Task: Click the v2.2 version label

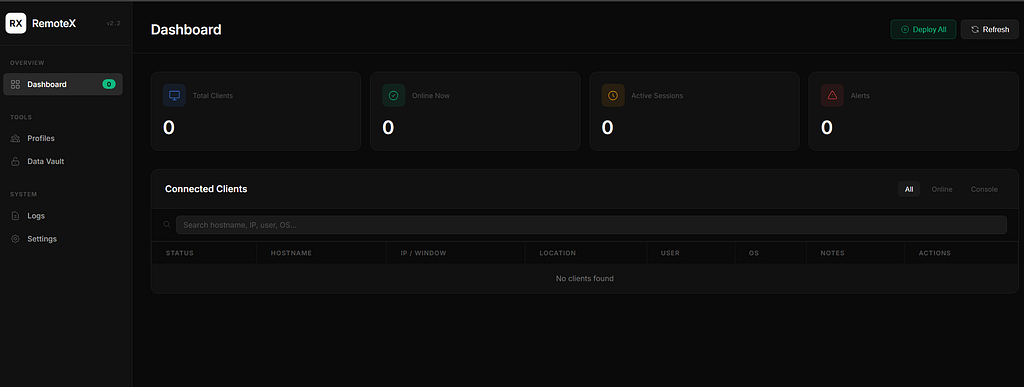Action: click(114, 23)
